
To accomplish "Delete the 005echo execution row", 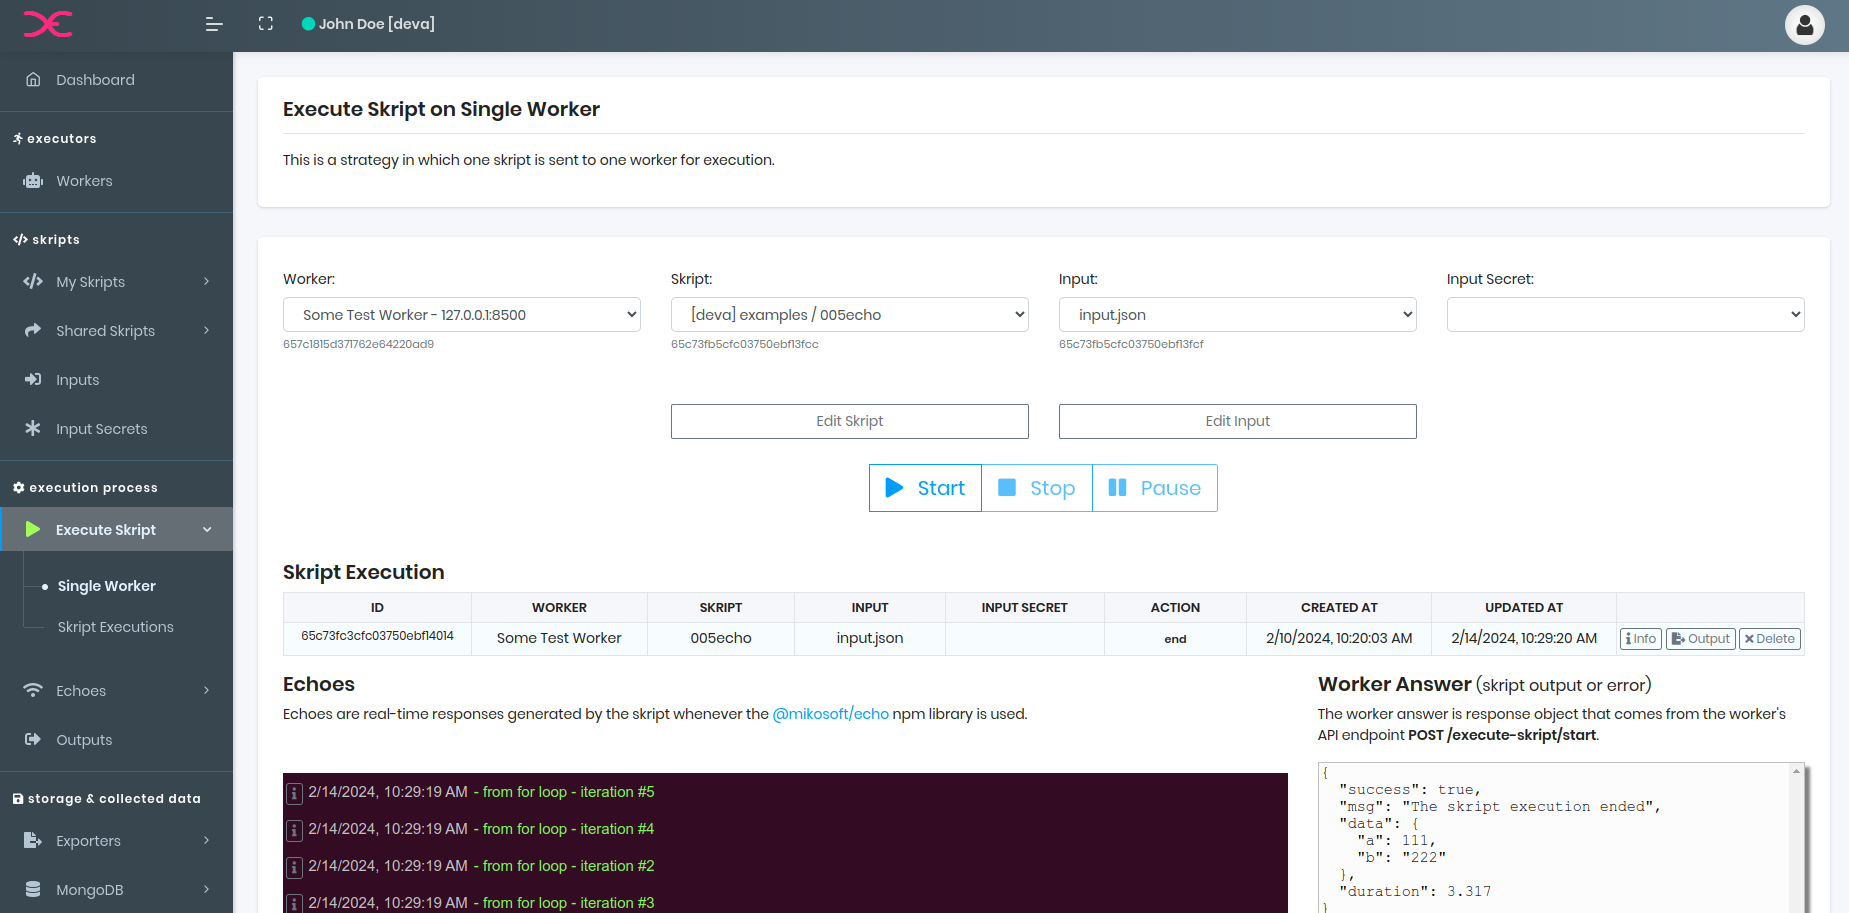I will 1770,639.
